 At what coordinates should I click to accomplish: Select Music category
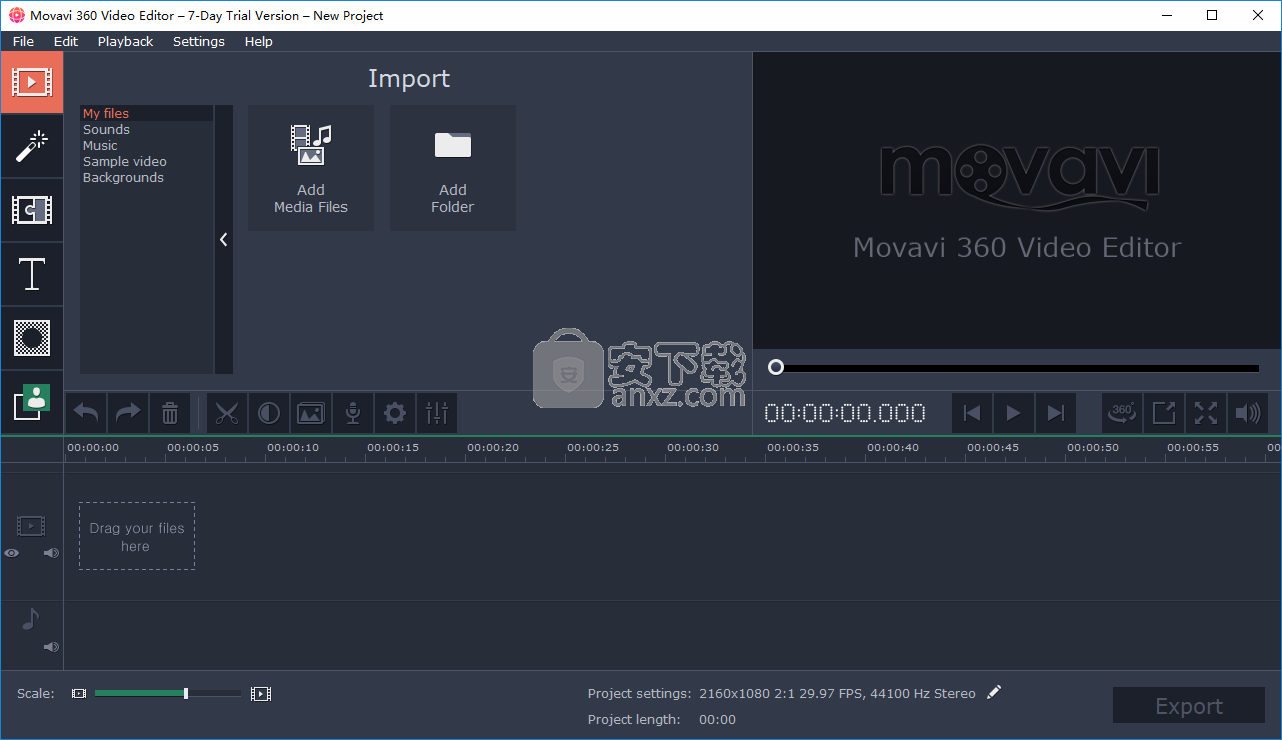pos(147,146)
